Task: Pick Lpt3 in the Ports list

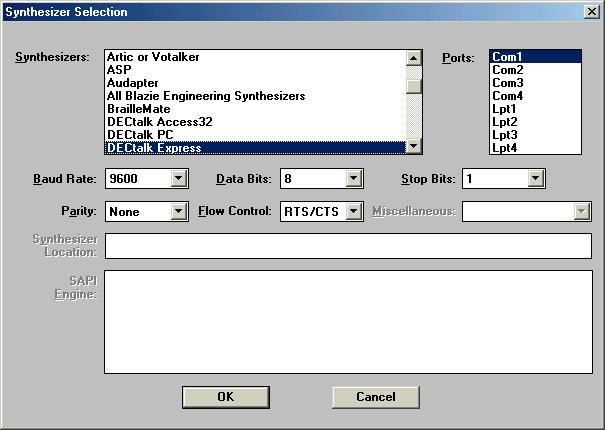Action: click(x=535, y=135)
